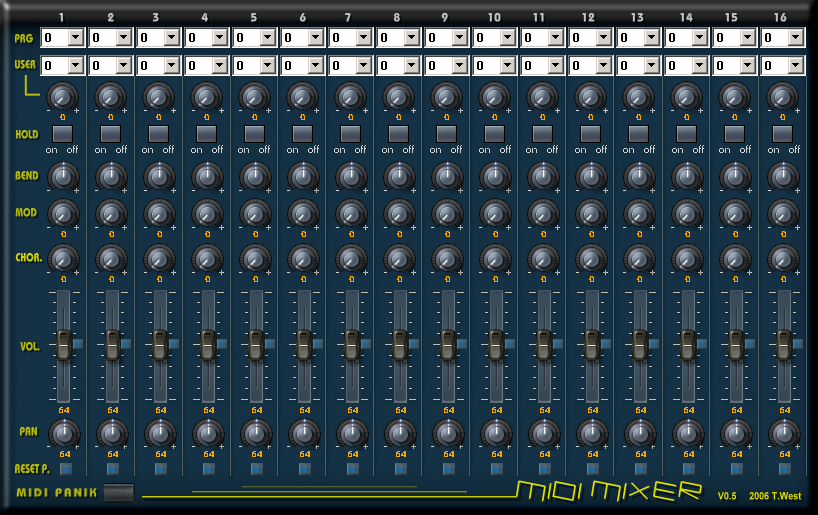Click the small blue square beside channel 5 volume fader
The image size is (818, 515).
click(268, 343)
